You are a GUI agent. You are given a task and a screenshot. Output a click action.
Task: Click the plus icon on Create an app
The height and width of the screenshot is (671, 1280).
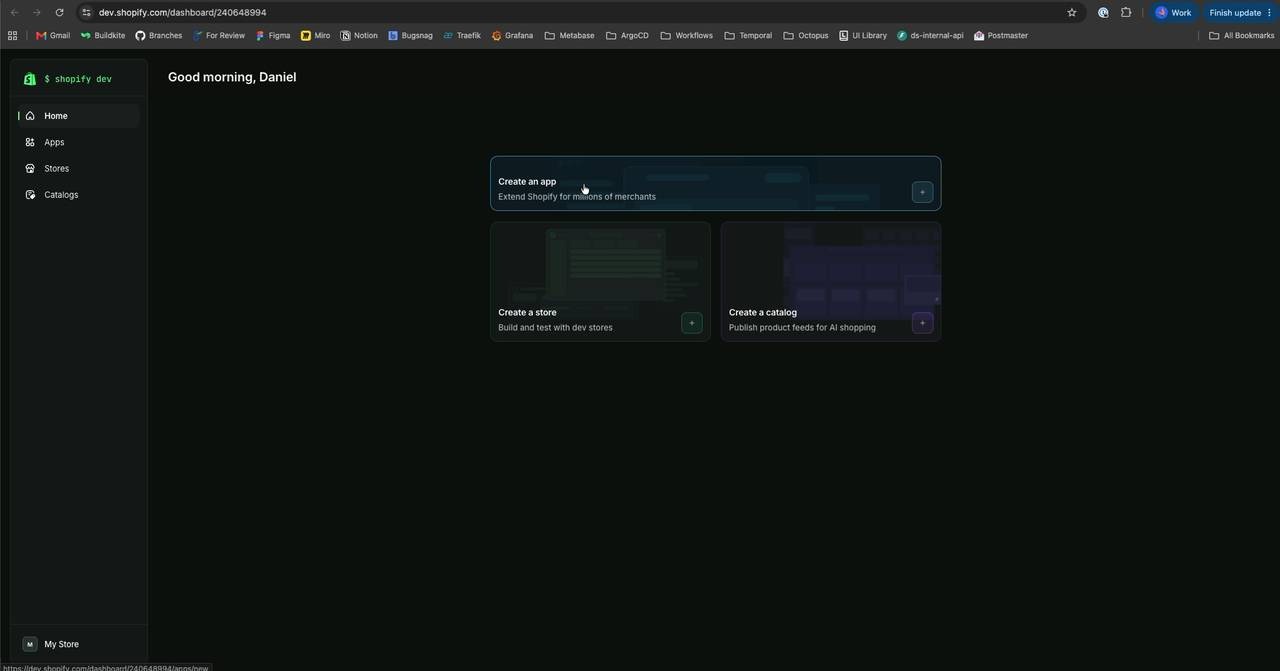click(x=922, y=192)
